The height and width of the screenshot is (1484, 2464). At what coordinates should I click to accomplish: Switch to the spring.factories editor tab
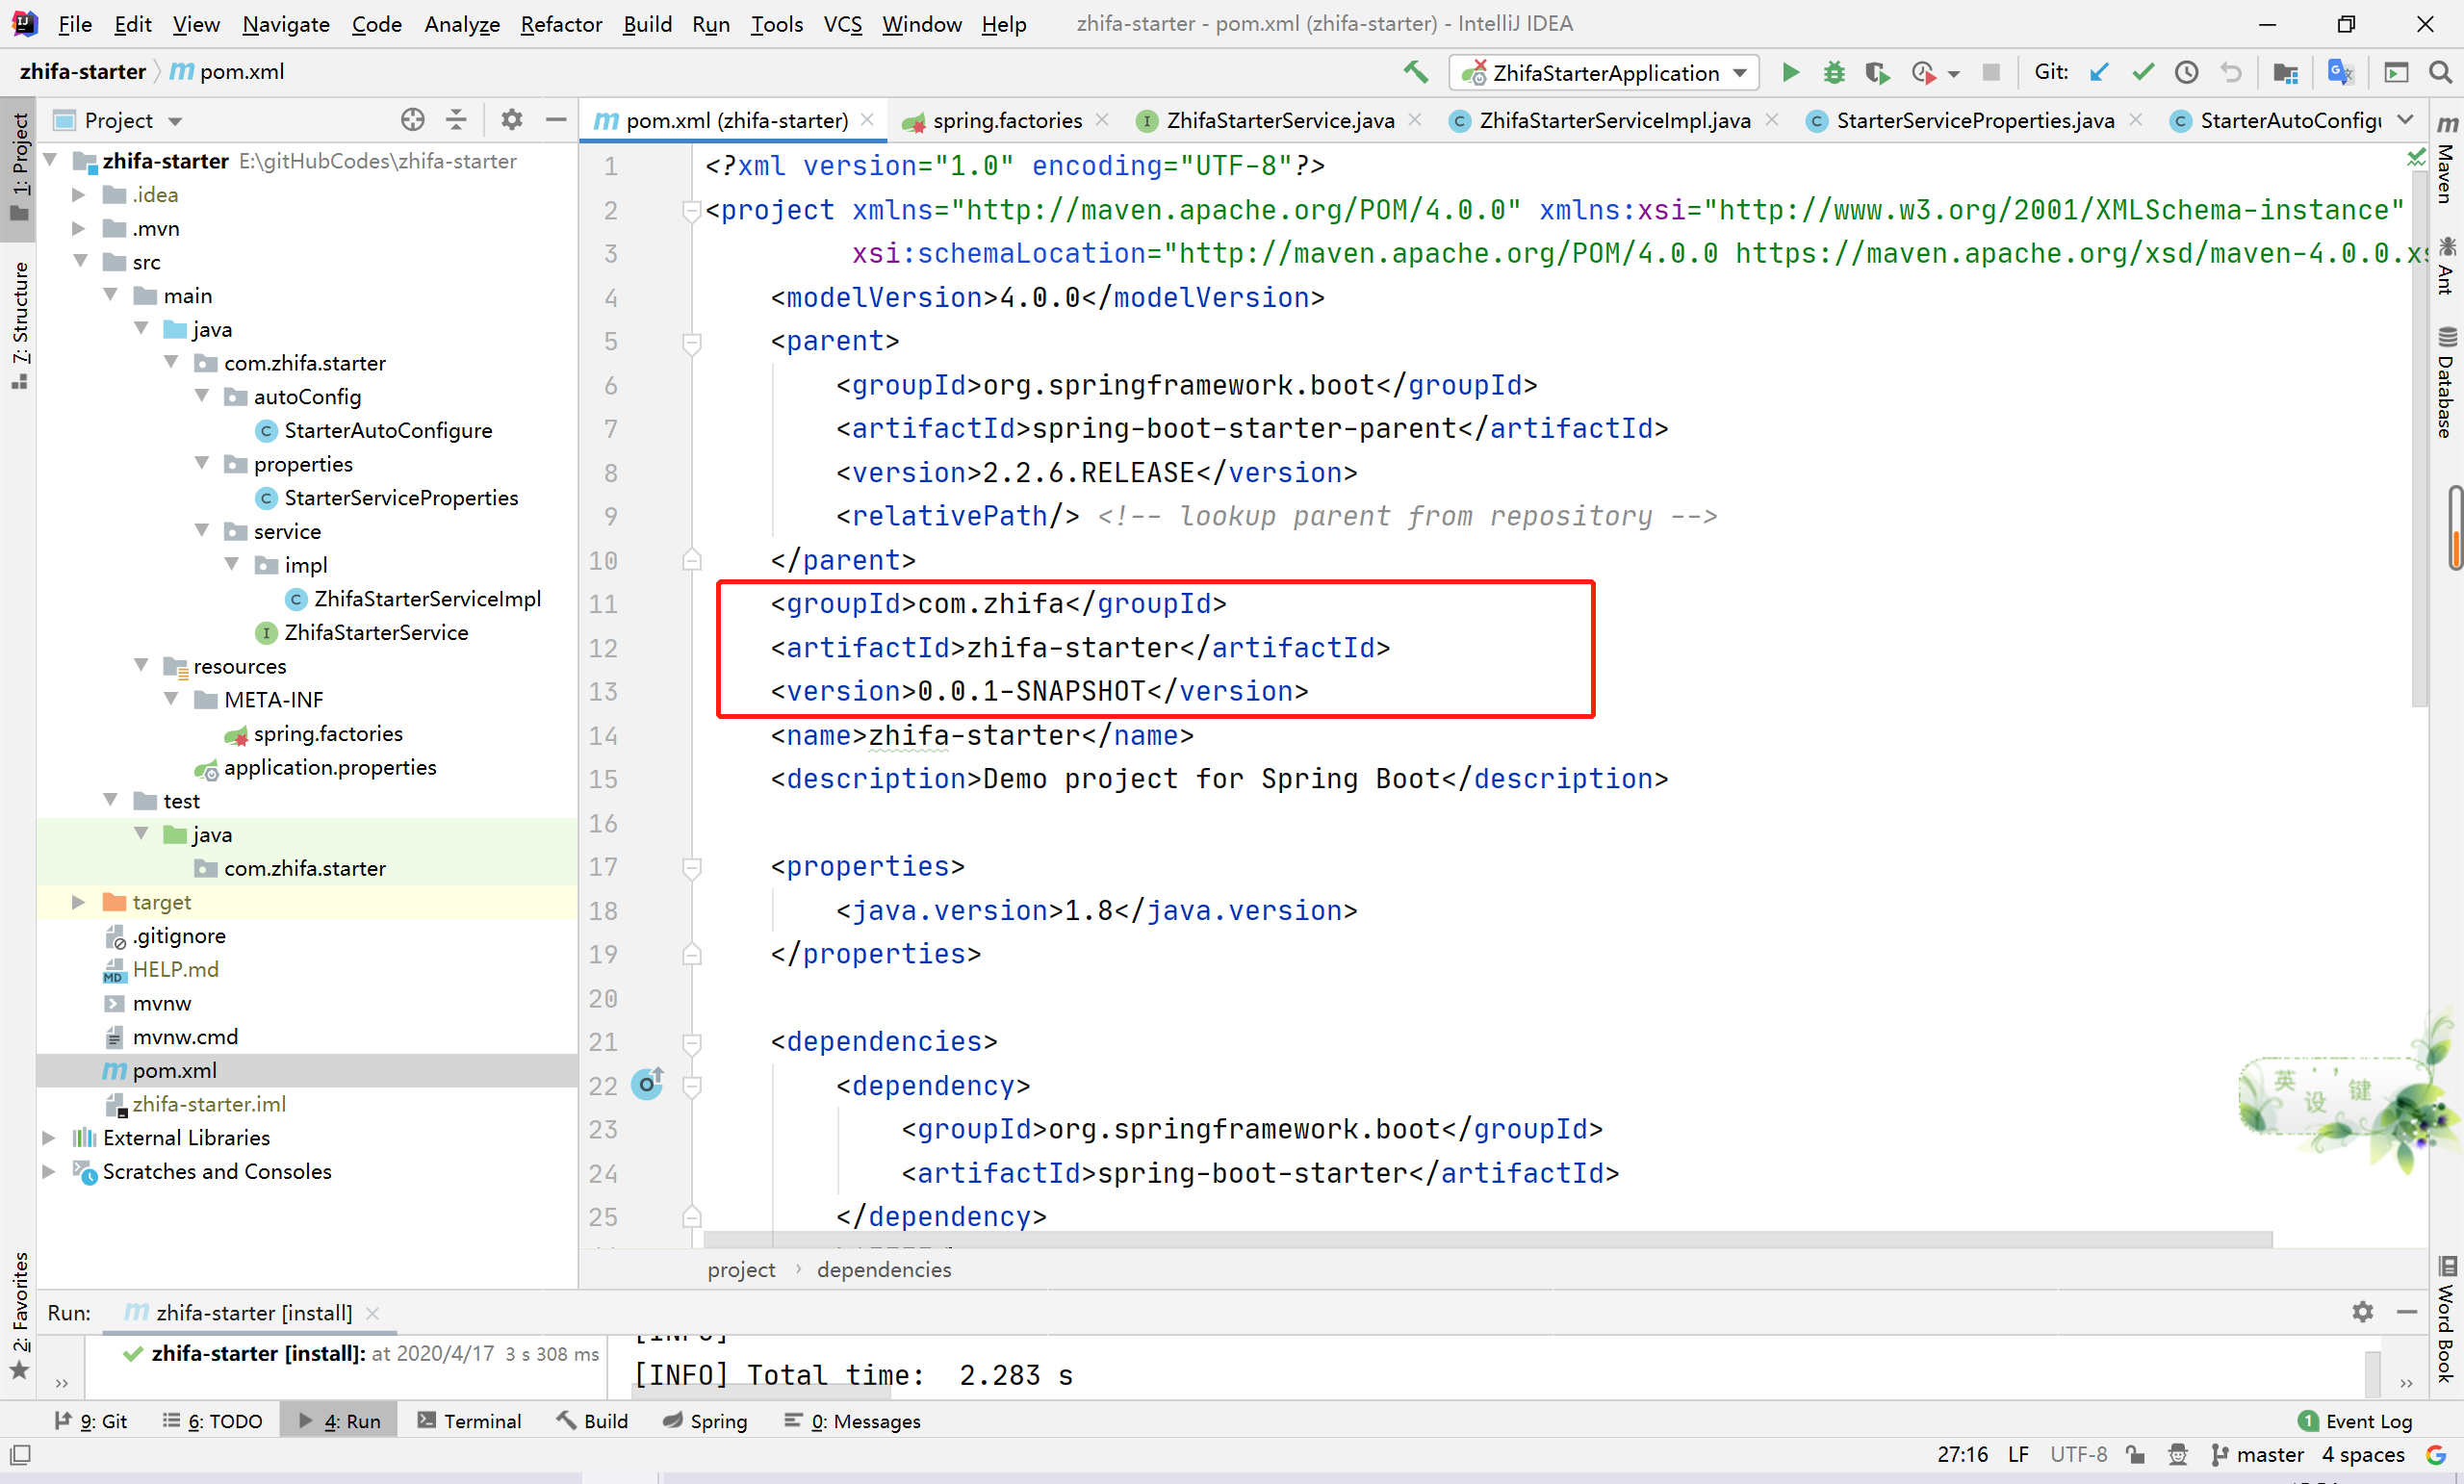1006,120
